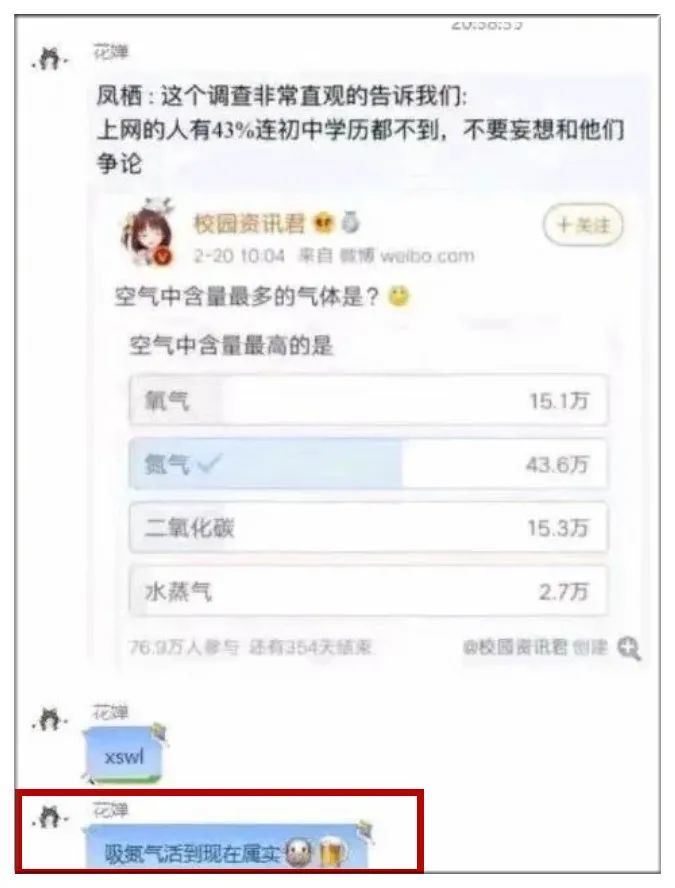This screenshot has height=888, width=675.
Task: Open the xswl chat bubble
Action: [125, 755]
